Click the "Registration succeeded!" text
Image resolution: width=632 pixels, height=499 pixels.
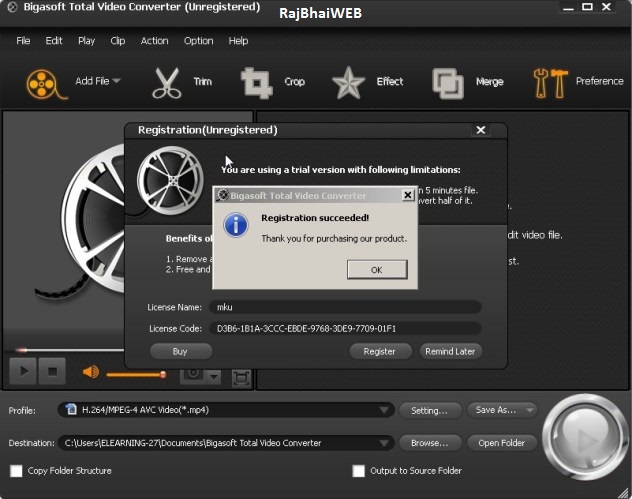tap(315, 218)
